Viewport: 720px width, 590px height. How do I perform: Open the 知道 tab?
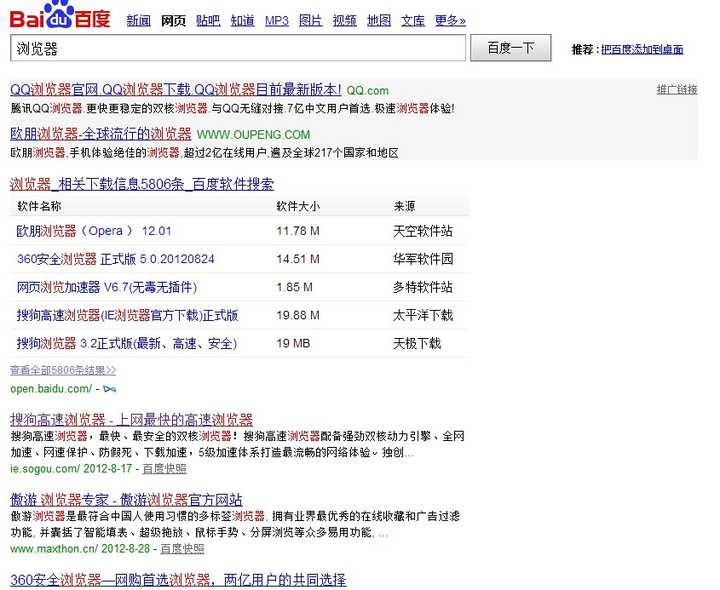(242, 21)
